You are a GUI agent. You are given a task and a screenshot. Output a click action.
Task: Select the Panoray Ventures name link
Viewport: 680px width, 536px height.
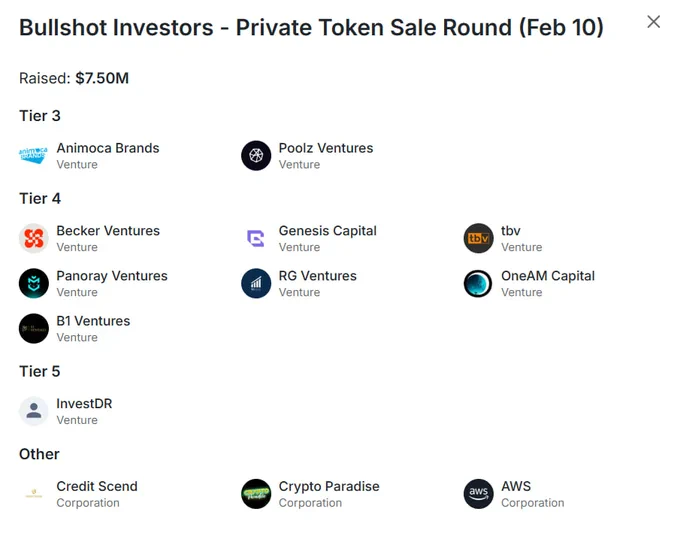point(112,276)
